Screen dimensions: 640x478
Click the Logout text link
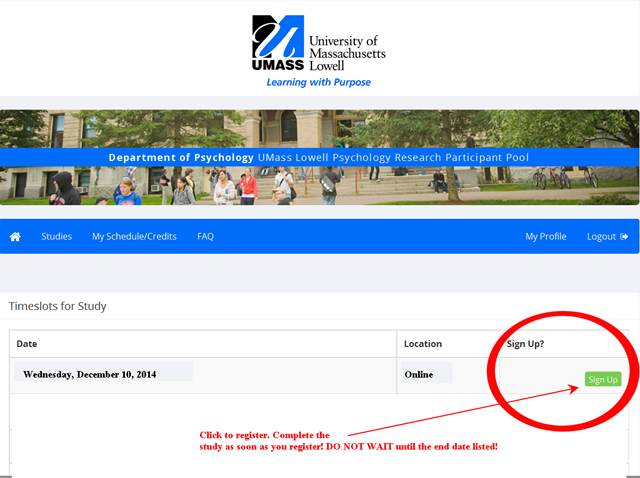pos(601,237)
